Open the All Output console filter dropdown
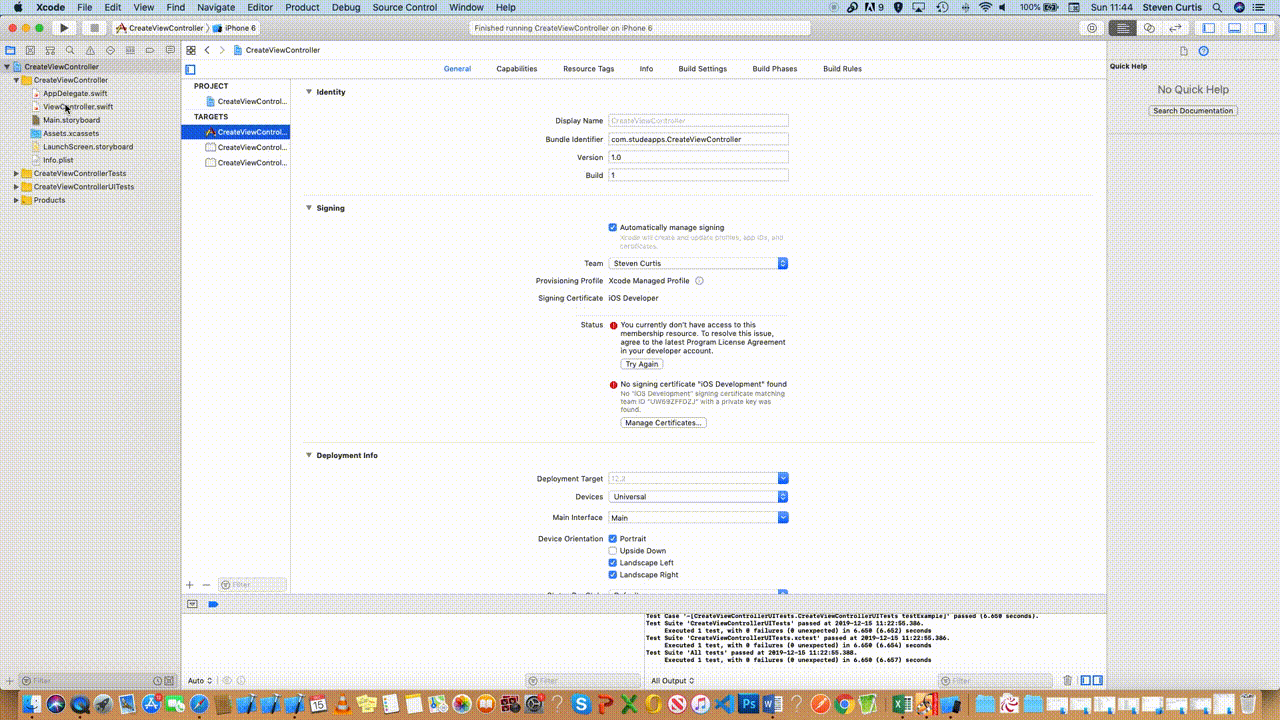1280x720 pixels. click(x=672, y=681)
